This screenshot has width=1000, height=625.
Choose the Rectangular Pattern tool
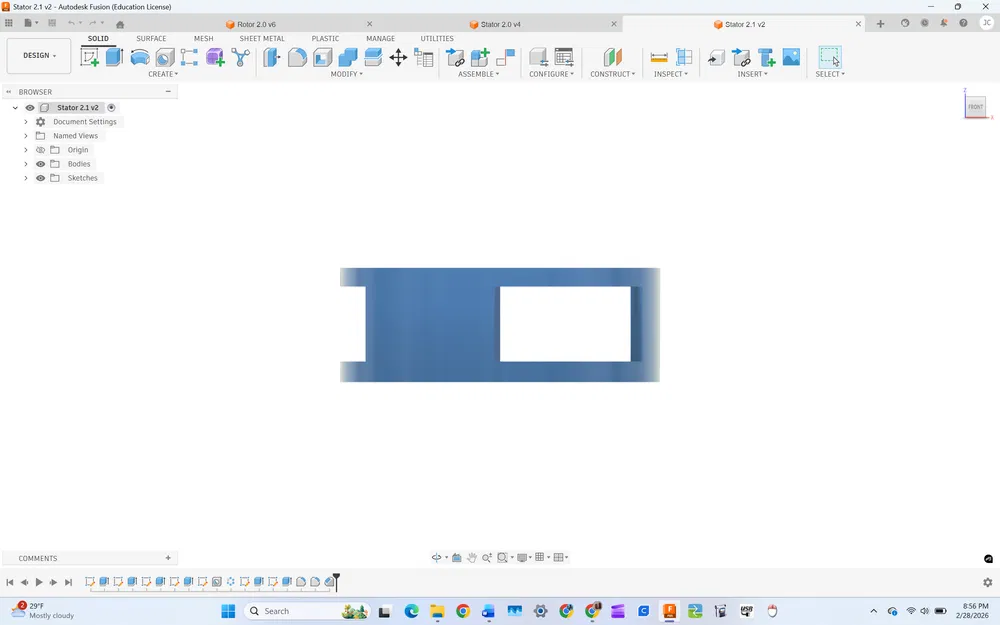tap(189, 57)
